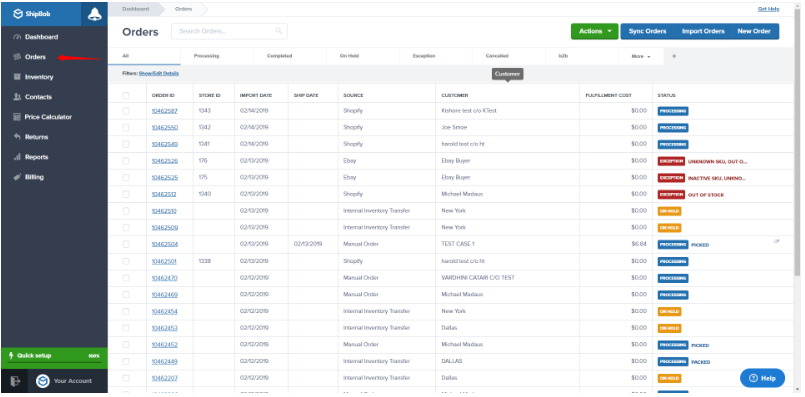
Task: Click the search magnifier icon
Action: point(279,31)
